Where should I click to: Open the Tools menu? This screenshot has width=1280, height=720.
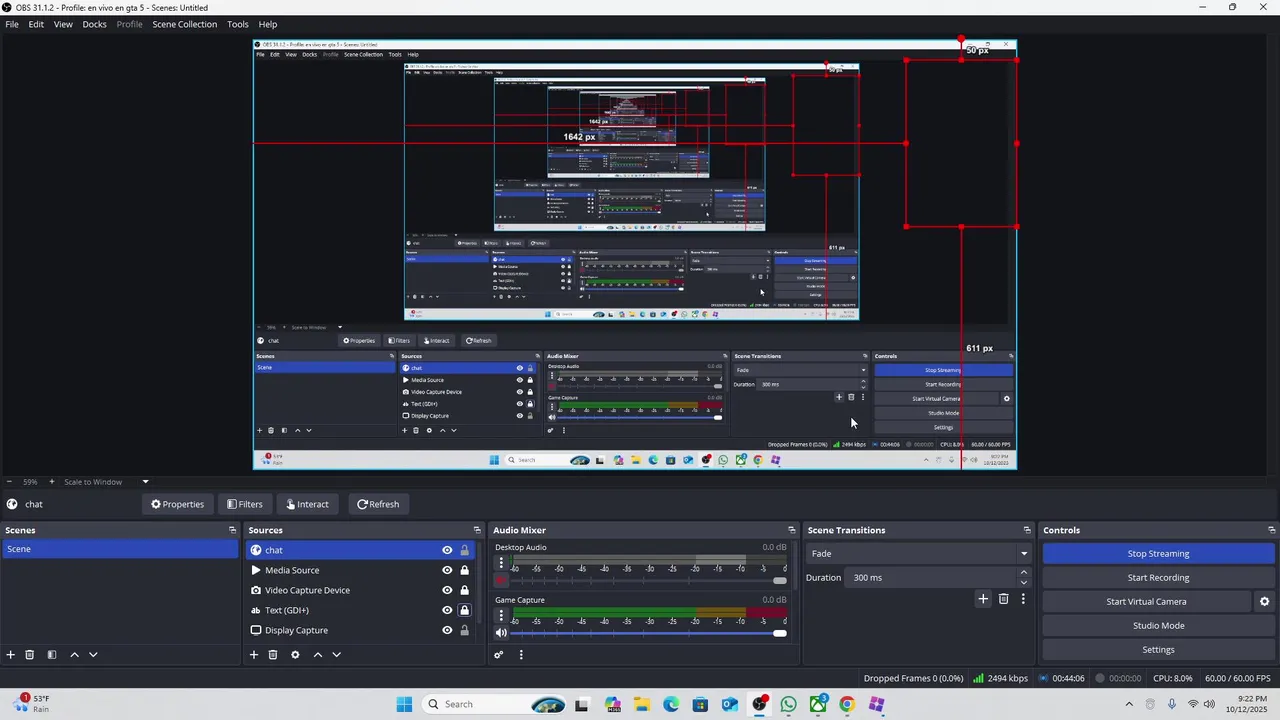pyautogui.click(x=238, y=24)
